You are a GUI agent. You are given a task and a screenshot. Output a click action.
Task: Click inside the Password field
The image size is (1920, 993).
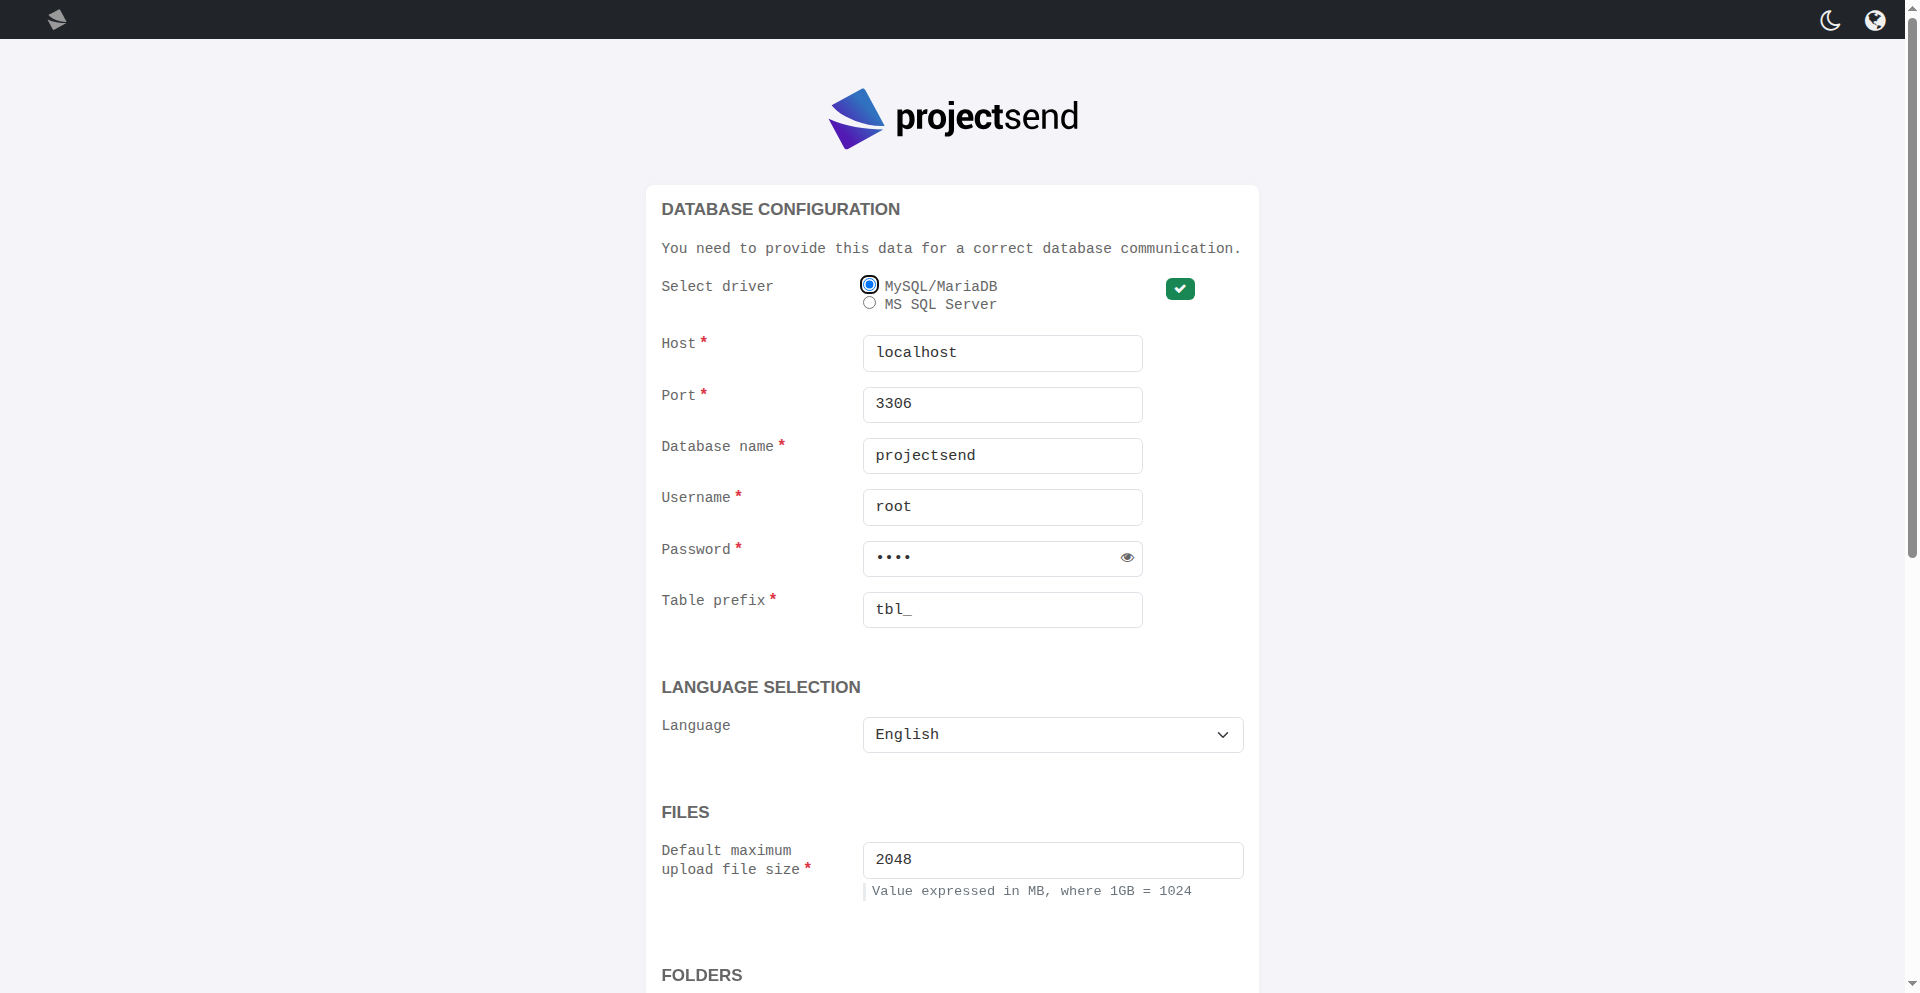(990, 559)
